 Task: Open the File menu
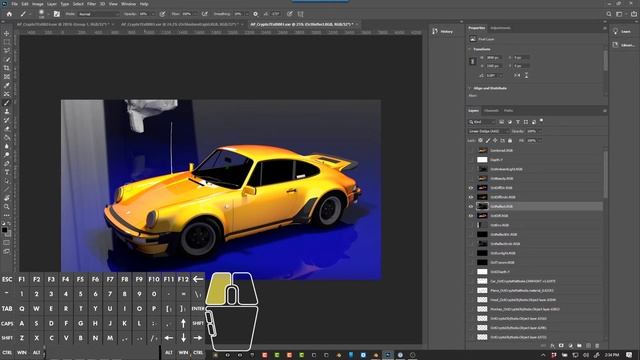tap(14, 4)
